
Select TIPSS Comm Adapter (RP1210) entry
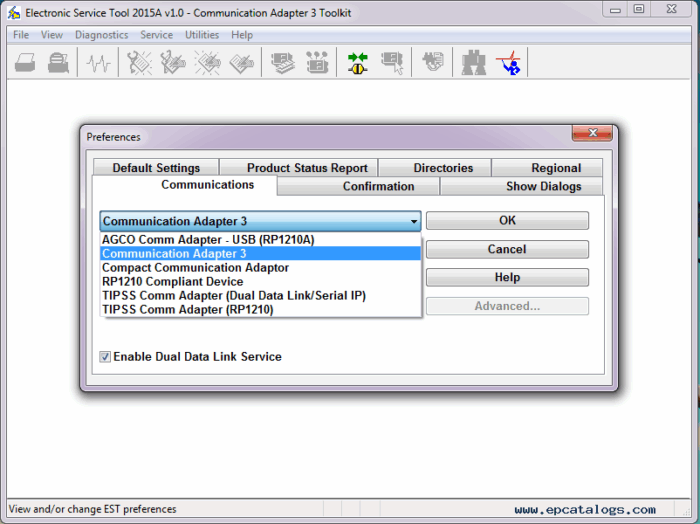point(260,309)
